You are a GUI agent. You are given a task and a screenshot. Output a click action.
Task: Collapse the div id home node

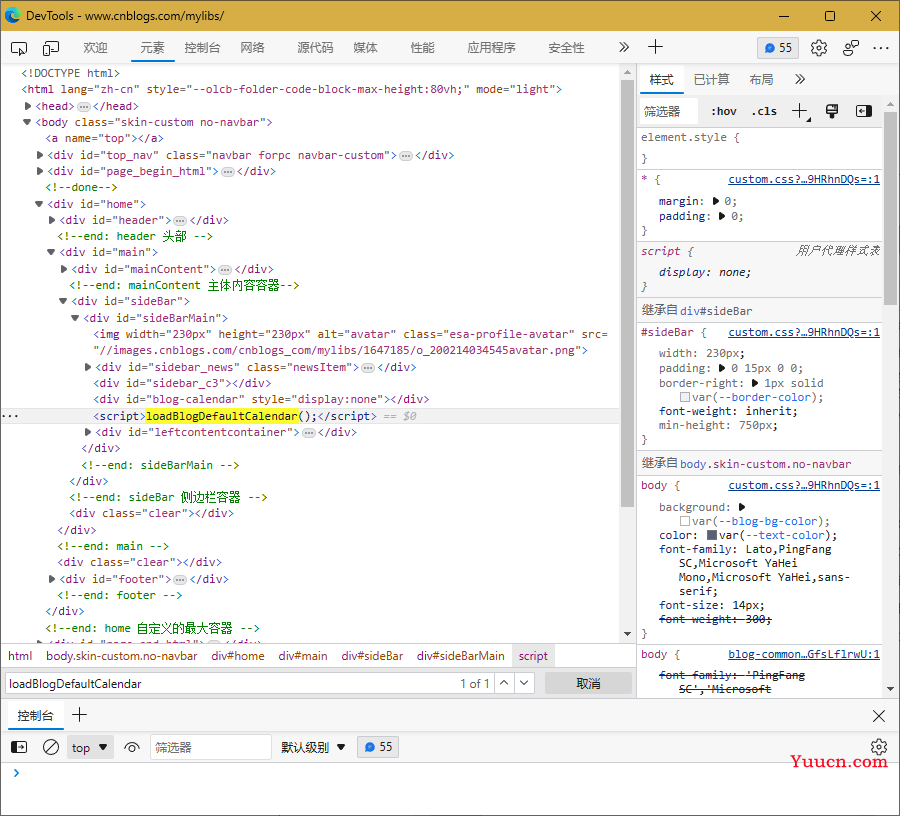[x=39, y=204]
